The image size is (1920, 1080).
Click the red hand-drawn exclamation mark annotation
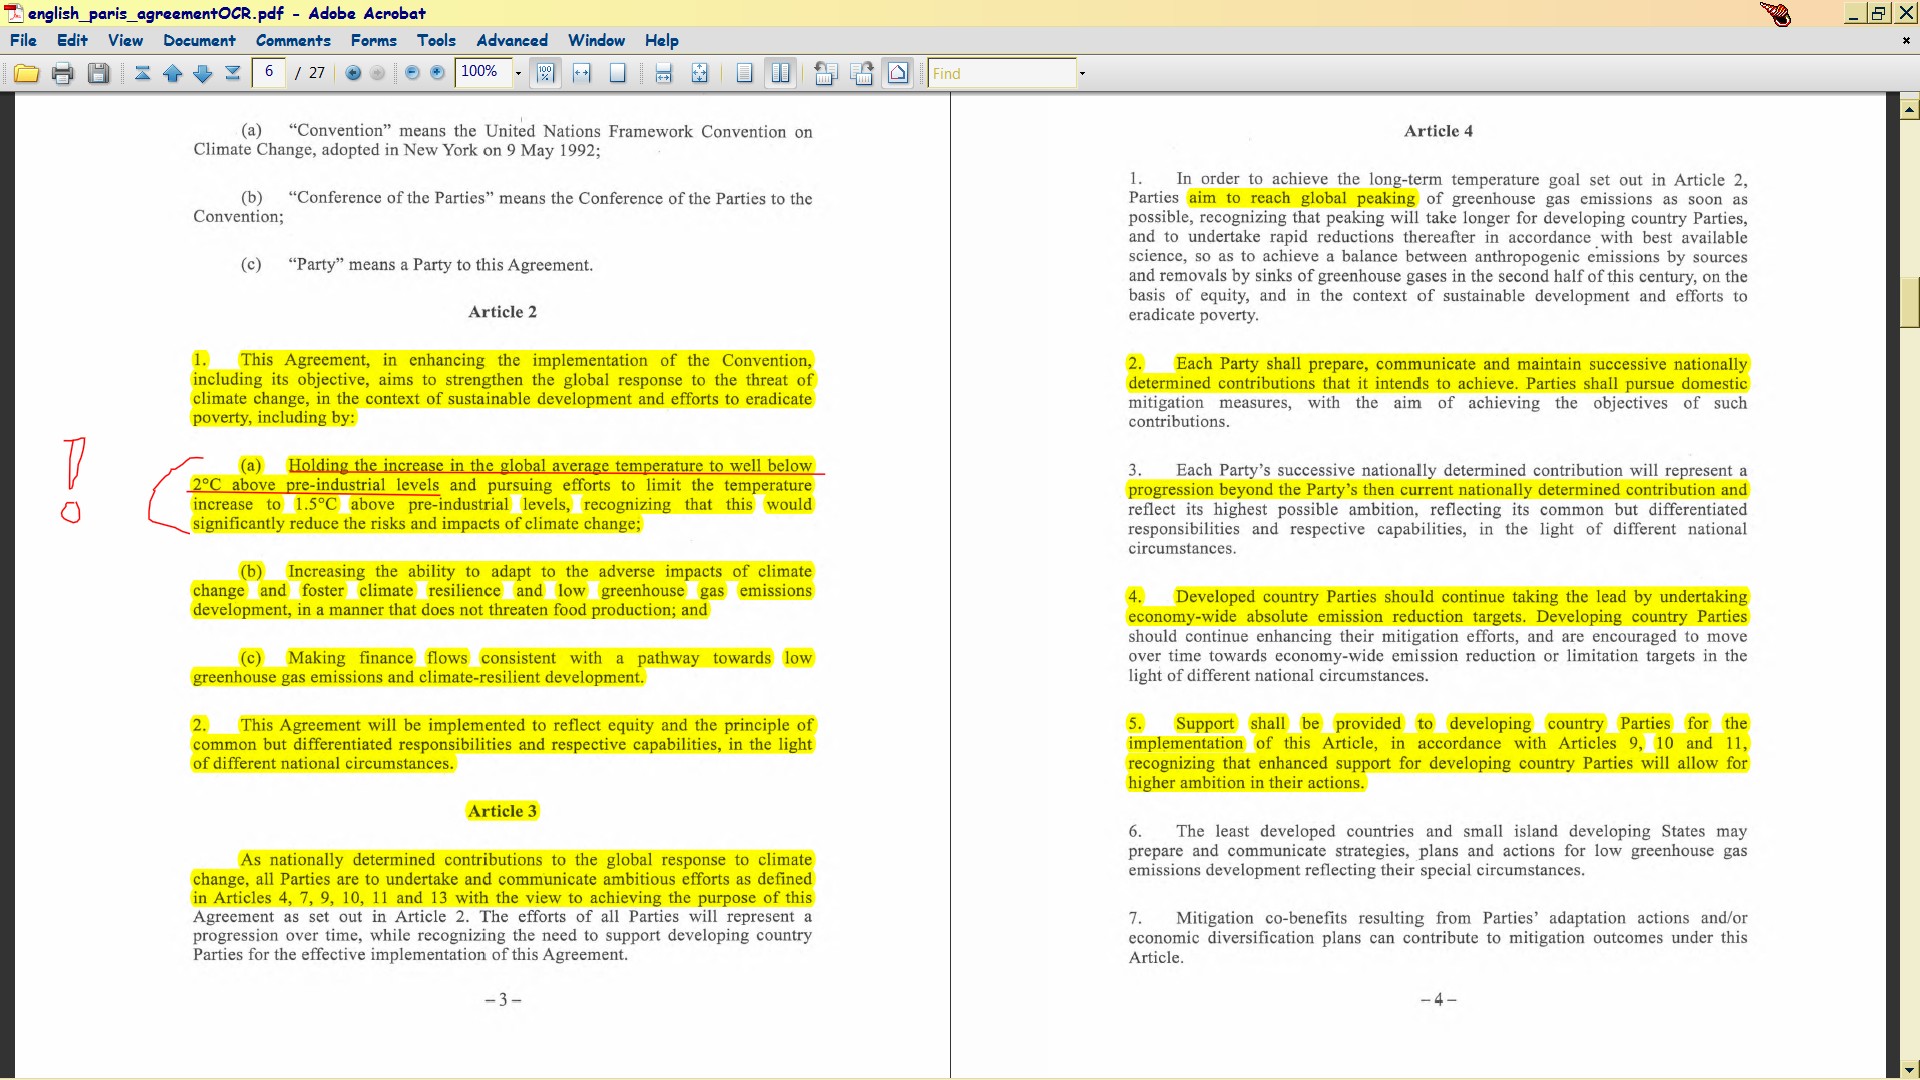[x=73, y=480]
